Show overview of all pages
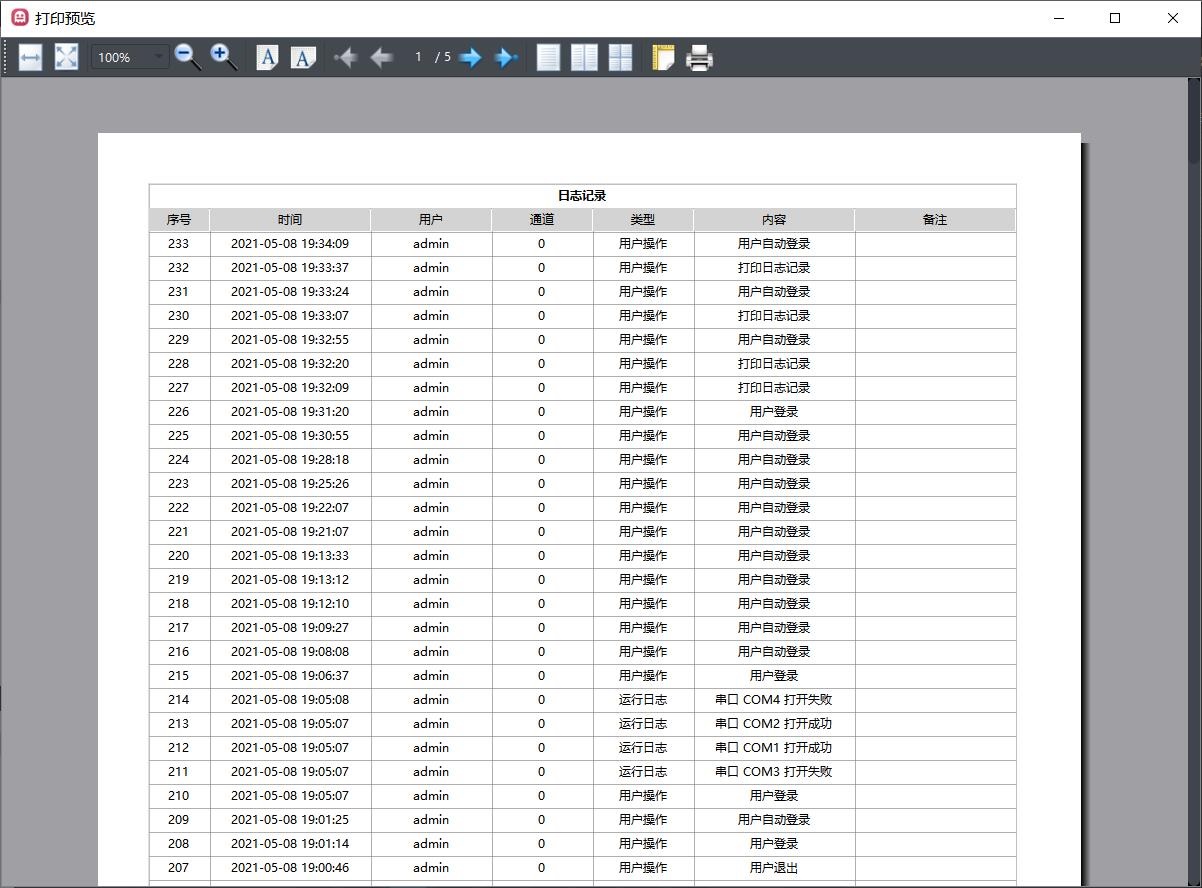This screenshot has width=1202, height=888. [x=620, y=58]
